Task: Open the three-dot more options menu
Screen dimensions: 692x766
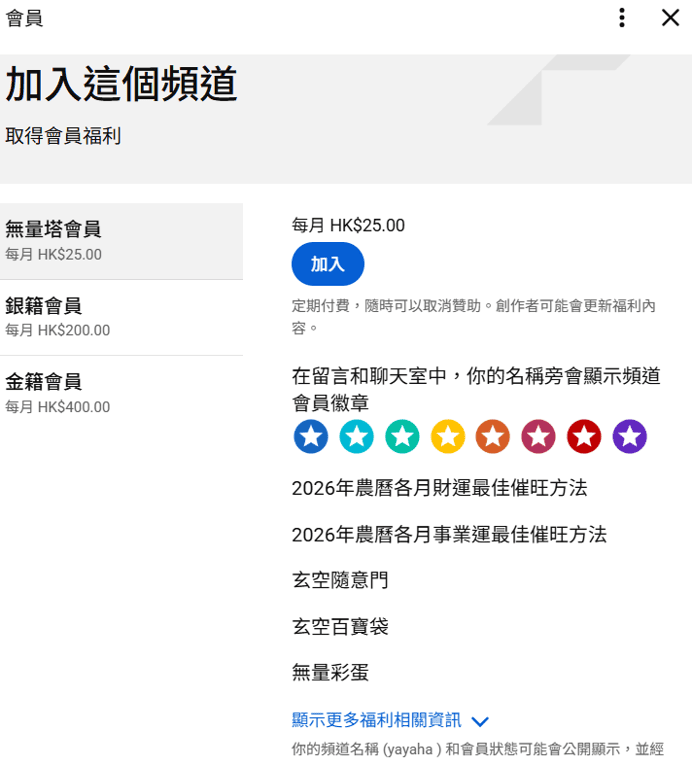Action: (622, 18)
